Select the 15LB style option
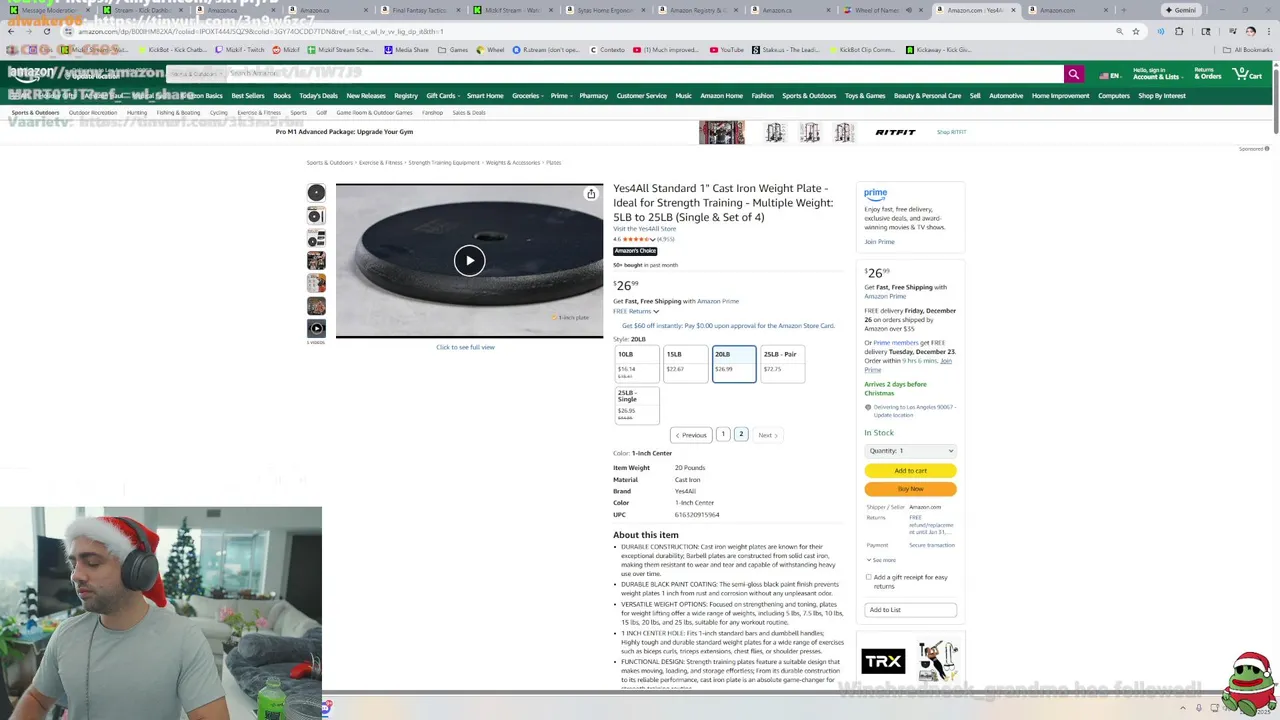The width and height of the screenshot is (1280, 720). [686, 364]
